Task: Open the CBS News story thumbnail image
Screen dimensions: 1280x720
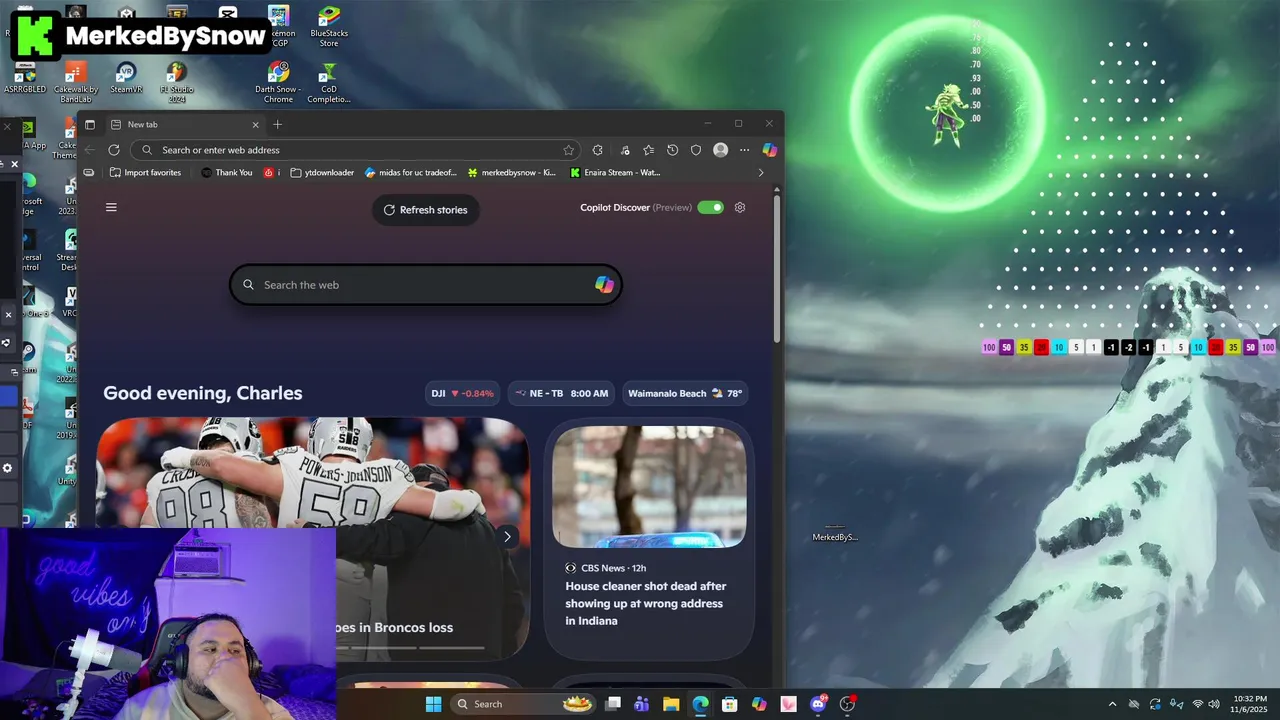Action: tap(649, 487)
